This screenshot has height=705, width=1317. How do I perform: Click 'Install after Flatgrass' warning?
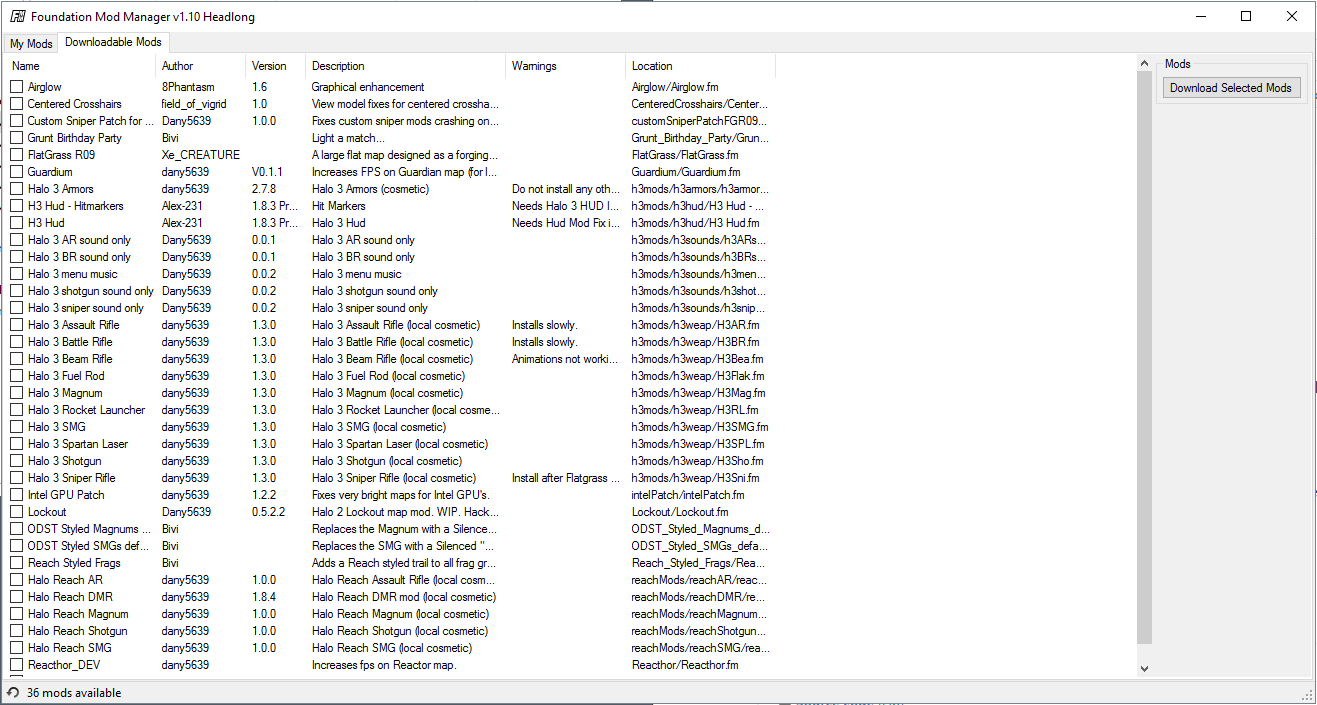pos(565,478)
